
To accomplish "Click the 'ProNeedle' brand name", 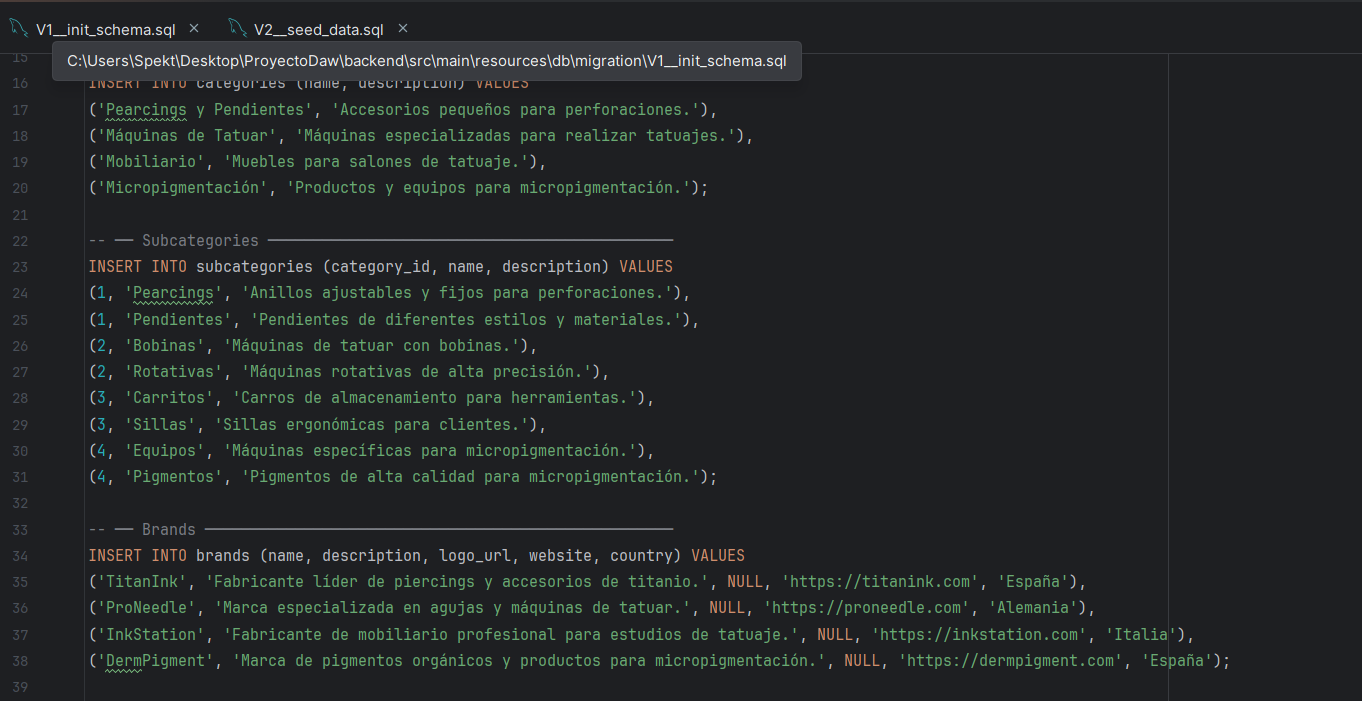I will point(146,607).
